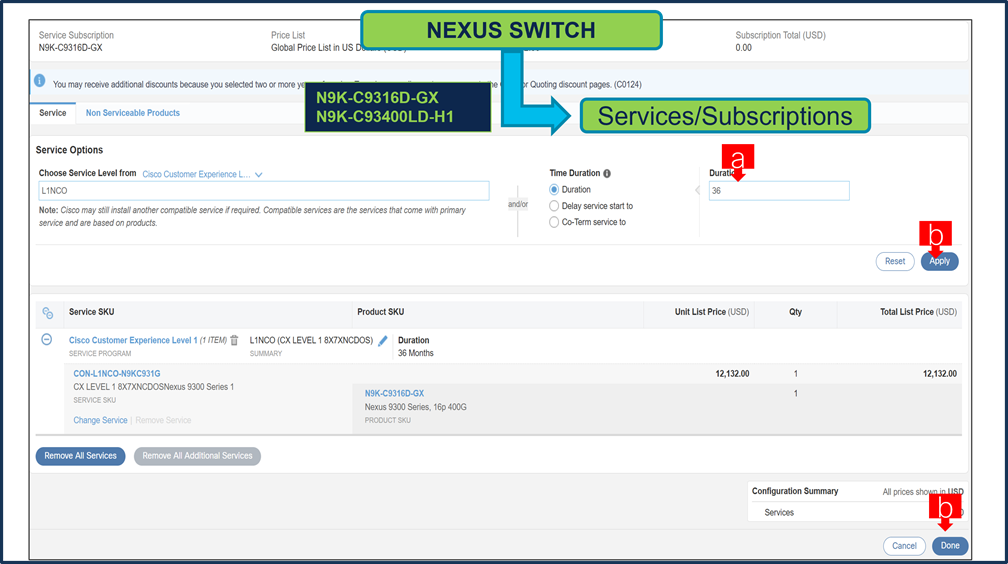
Task: Open the CON-L1NCO-N9KC931G service SKU link
Action: pyautogui.click(x=117, y=374)
